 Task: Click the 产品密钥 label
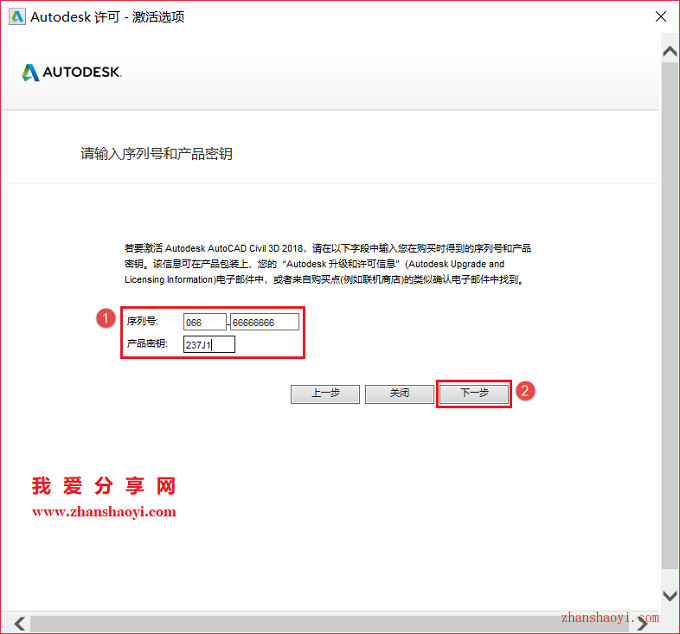[147, 344]
